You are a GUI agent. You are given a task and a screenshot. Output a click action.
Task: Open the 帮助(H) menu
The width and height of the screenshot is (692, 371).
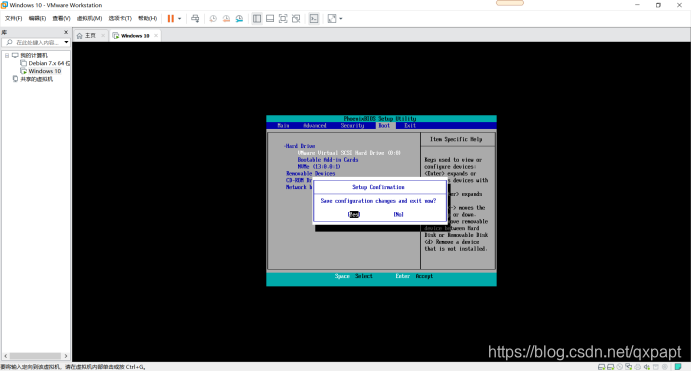(x=147, y=19)
